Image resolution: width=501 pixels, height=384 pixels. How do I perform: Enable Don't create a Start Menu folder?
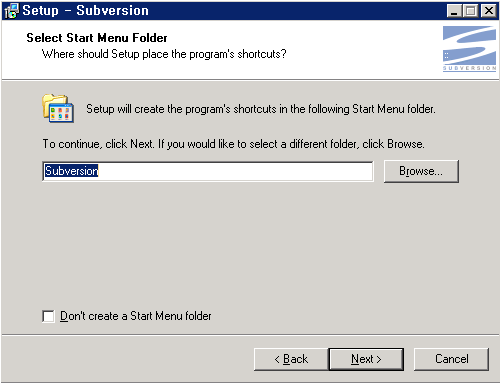[x=48, y=316]
